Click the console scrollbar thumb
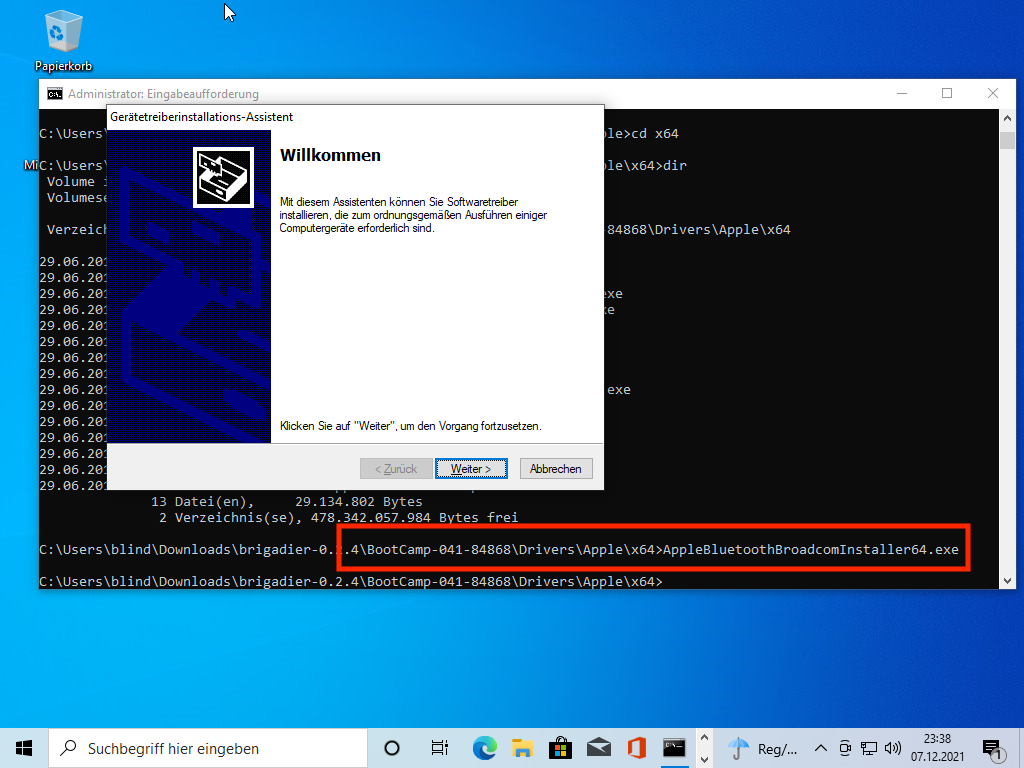This screenshot has height=768, width=1024. click(1007, 140)
